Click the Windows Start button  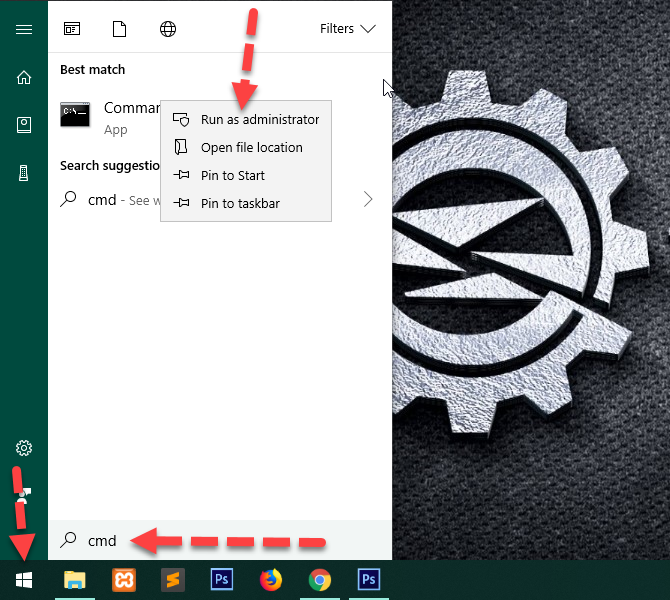click(24, 580)
